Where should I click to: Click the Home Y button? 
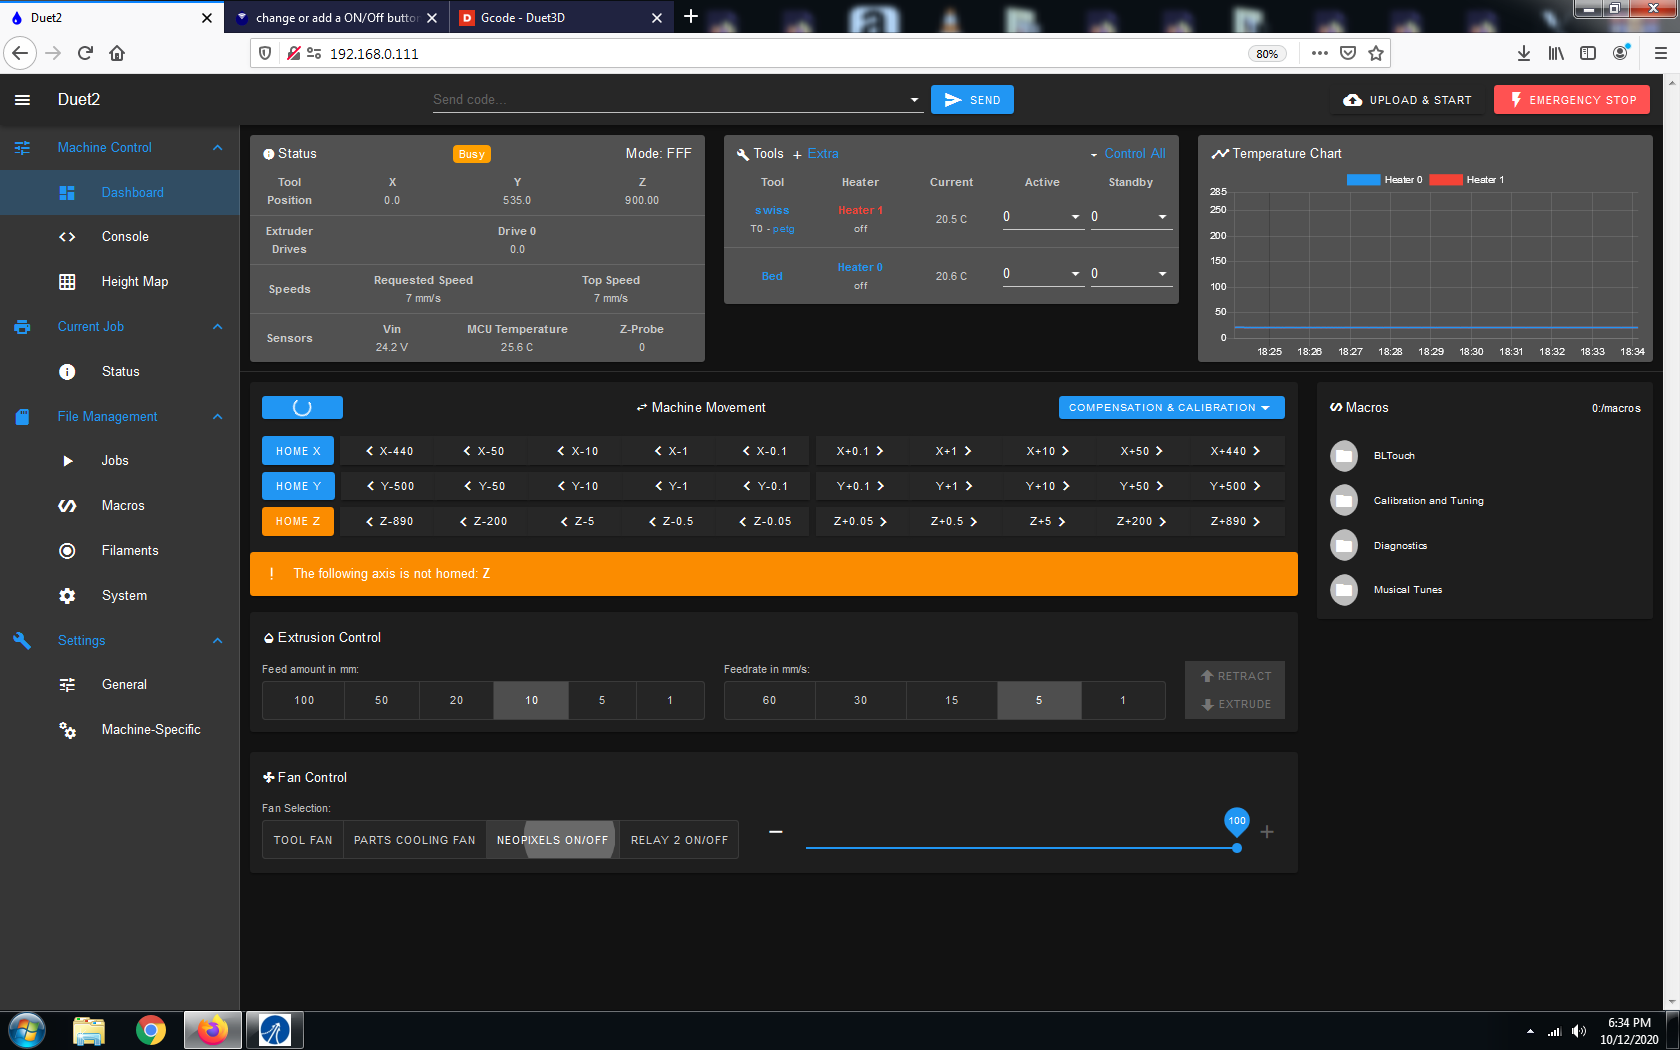pos(298,486)
